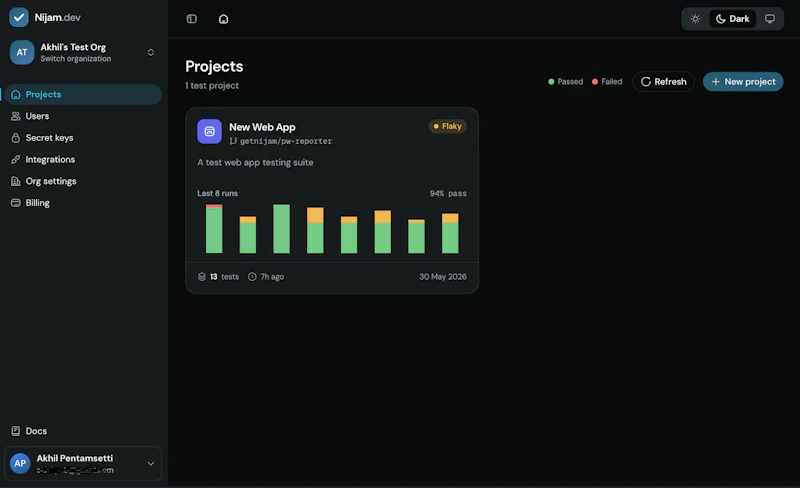Click the Nijam.dev checkmark logo
800x488 pixels.
pos(19,17)
